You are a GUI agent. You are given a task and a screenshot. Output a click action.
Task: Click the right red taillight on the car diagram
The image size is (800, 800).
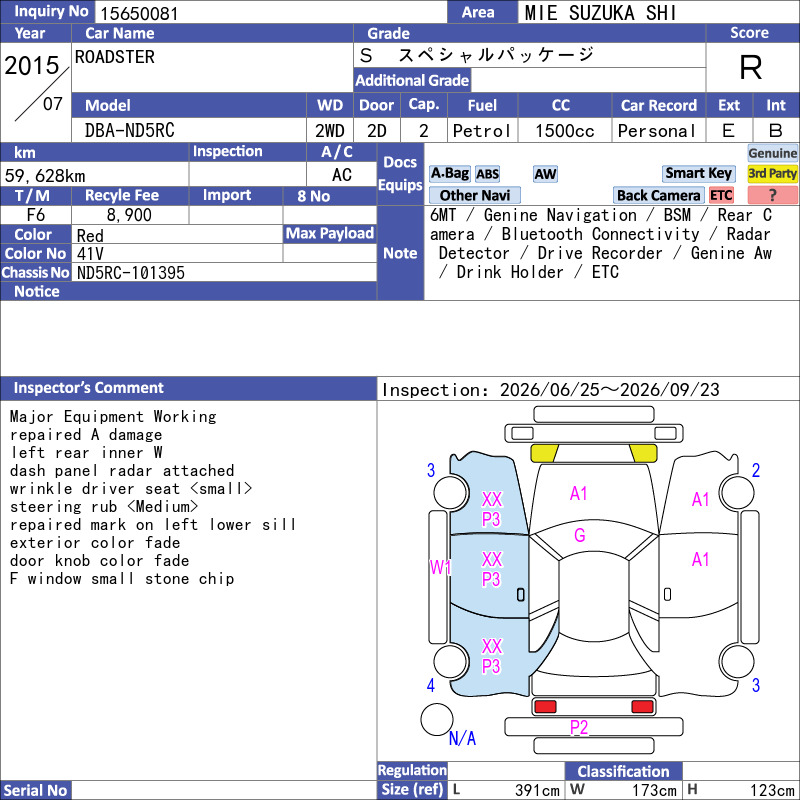[x=642, y=707]
